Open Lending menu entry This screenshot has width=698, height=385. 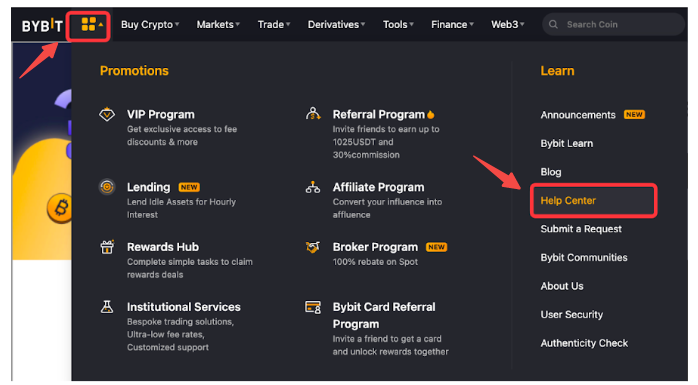click(149, 187)
